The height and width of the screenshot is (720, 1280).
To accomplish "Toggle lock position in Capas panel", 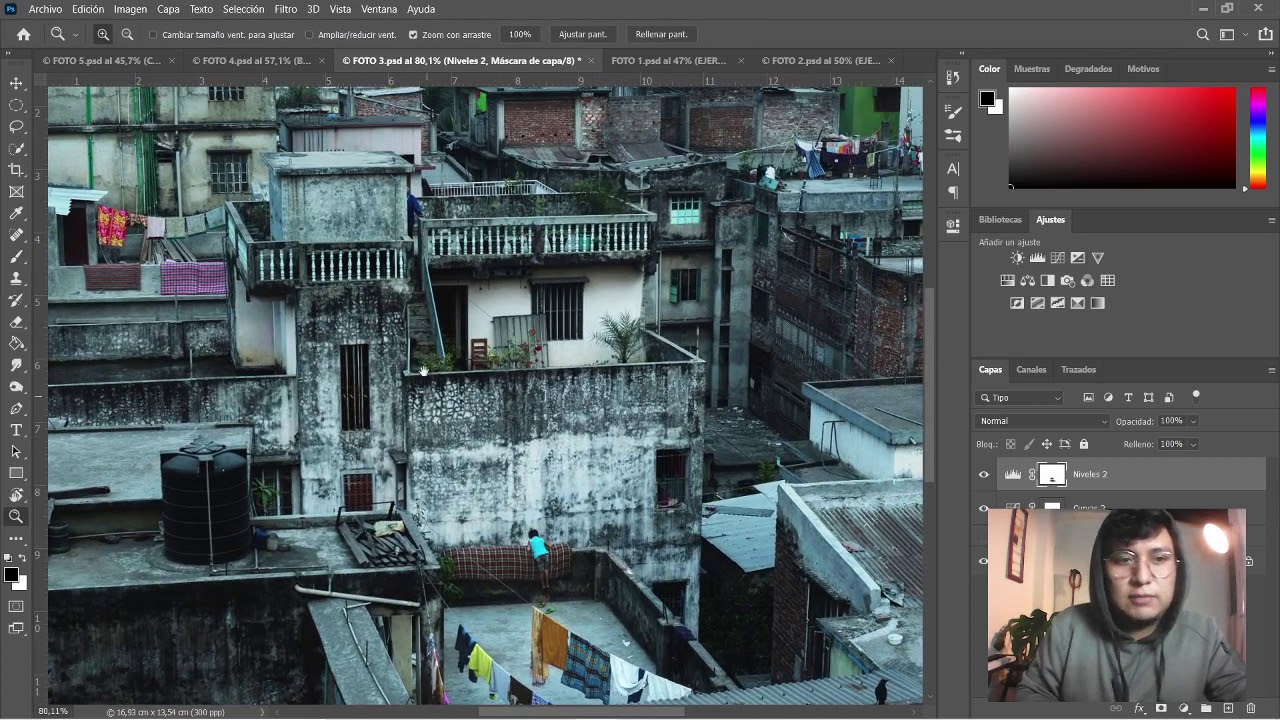I will (1046, 444).
